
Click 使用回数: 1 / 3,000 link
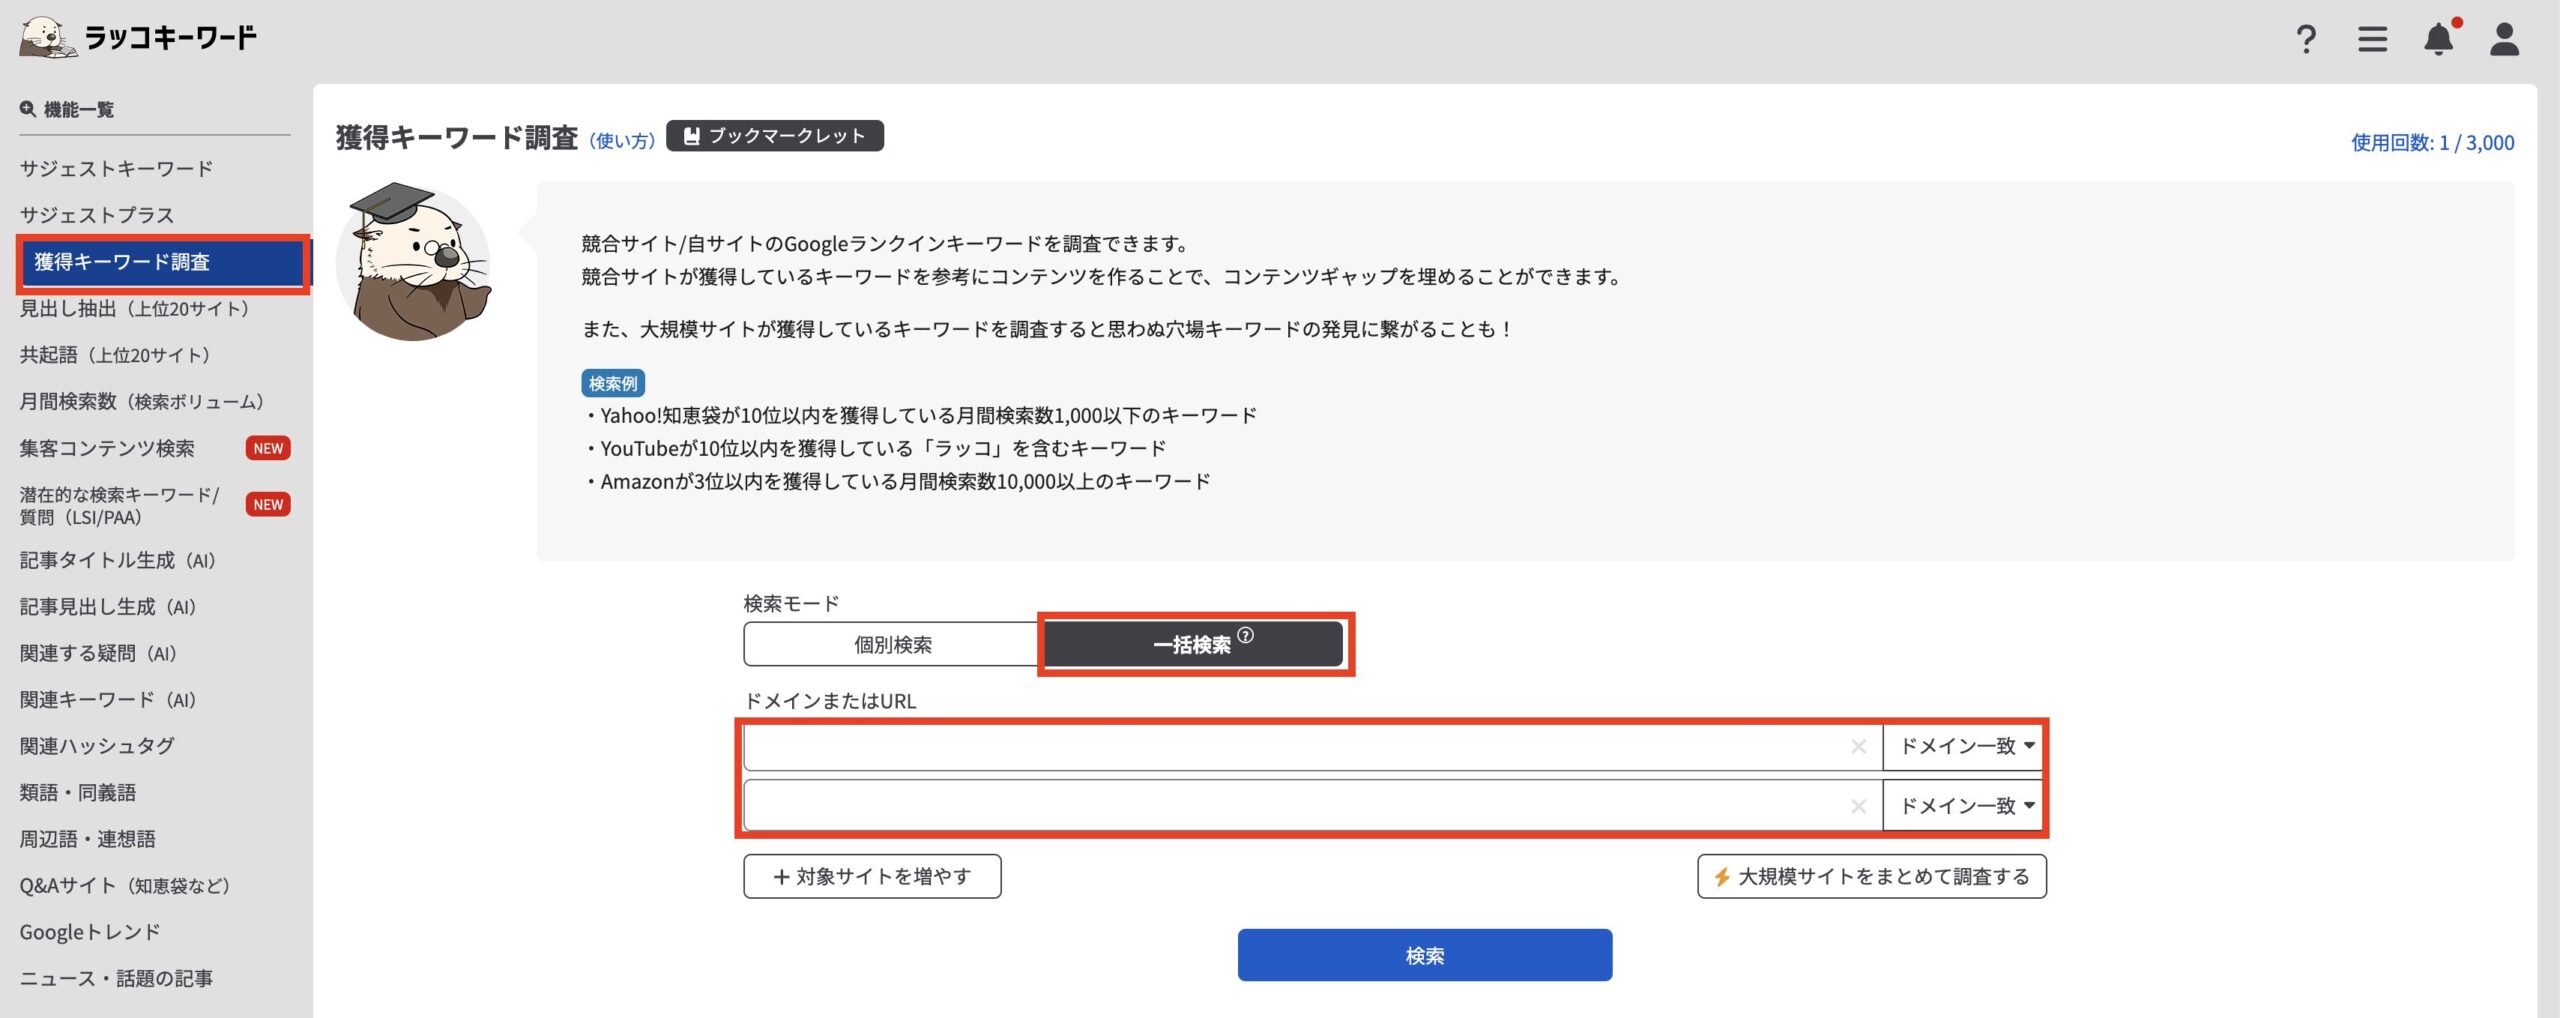[x=2432, y=142]
